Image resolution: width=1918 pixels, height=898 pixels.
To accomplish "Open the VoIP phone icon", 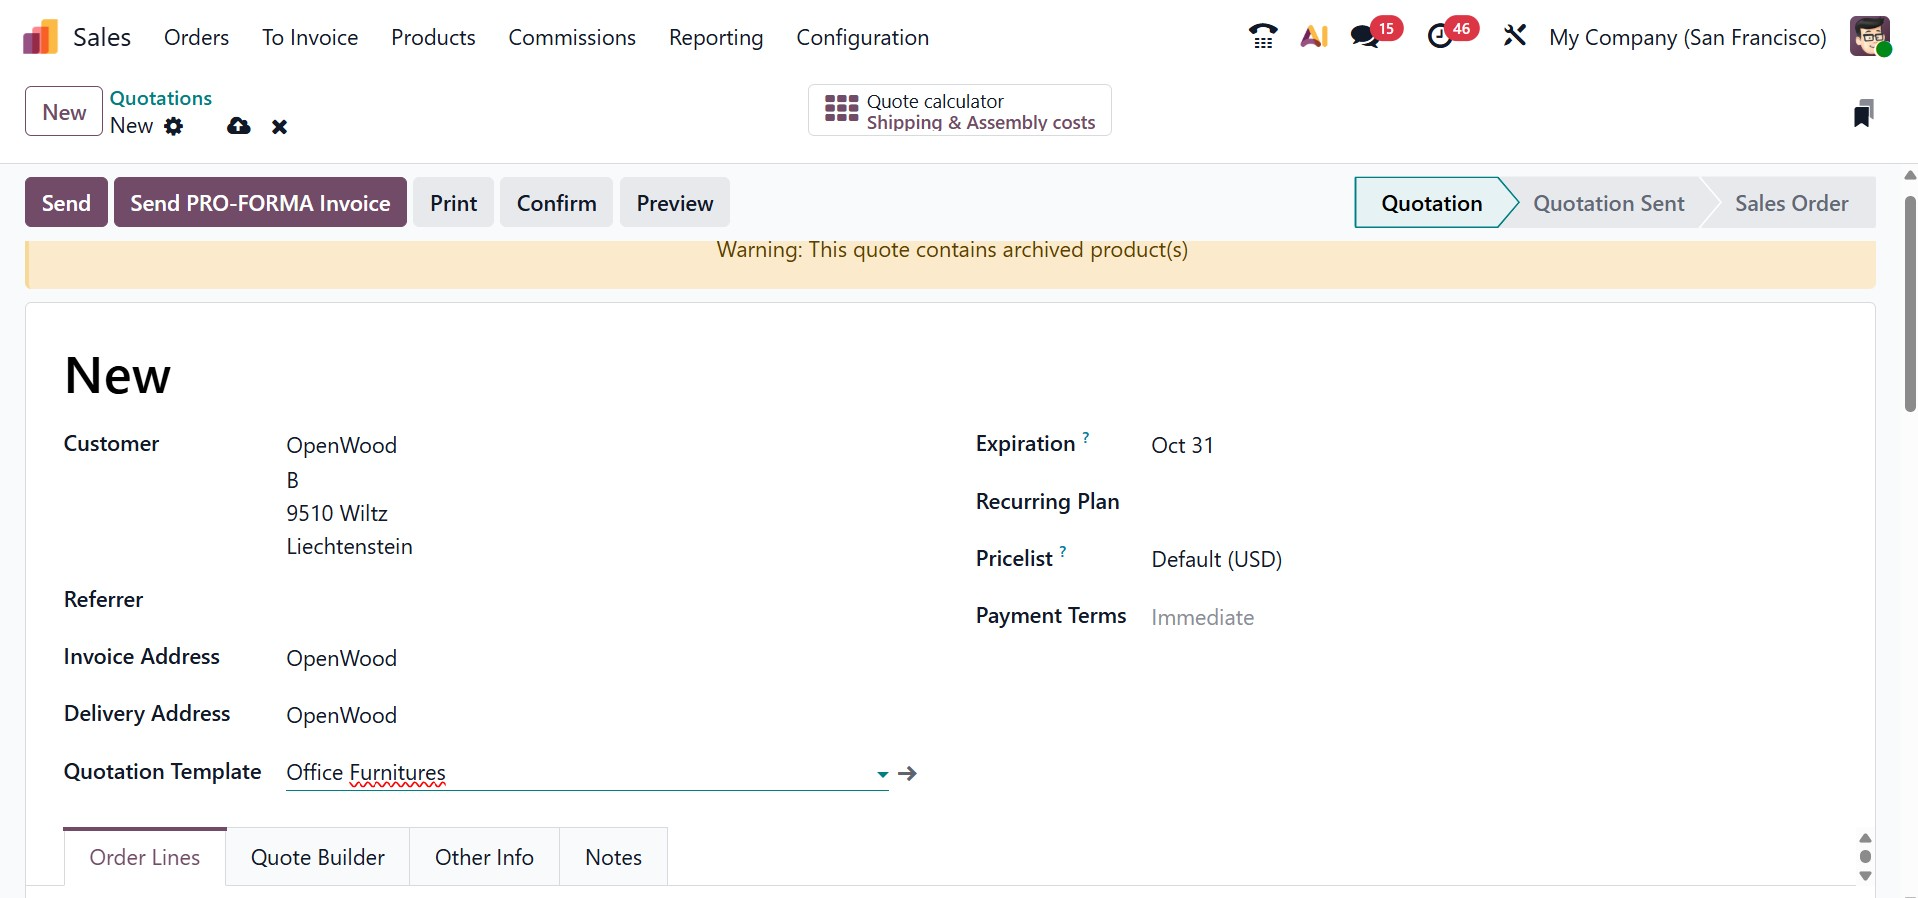I will [x=1263, y=37].
